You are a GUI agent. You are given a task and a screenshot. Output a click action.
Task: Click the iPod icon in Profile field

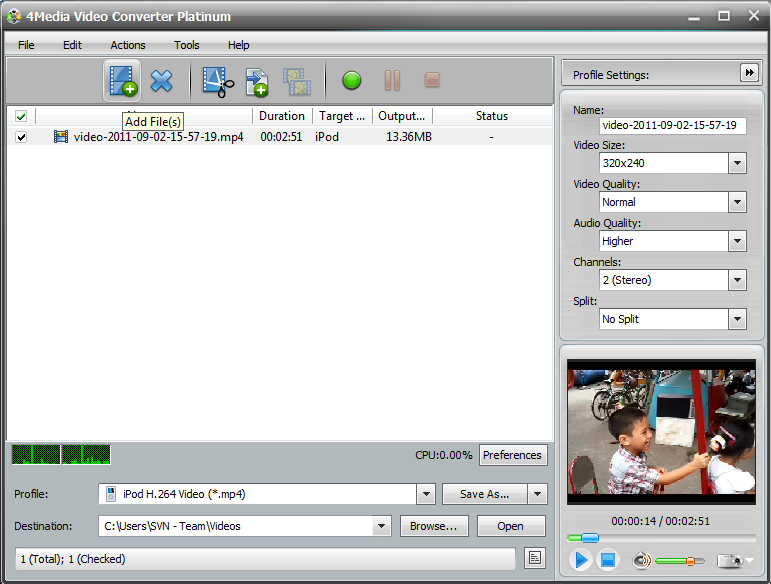112,494
